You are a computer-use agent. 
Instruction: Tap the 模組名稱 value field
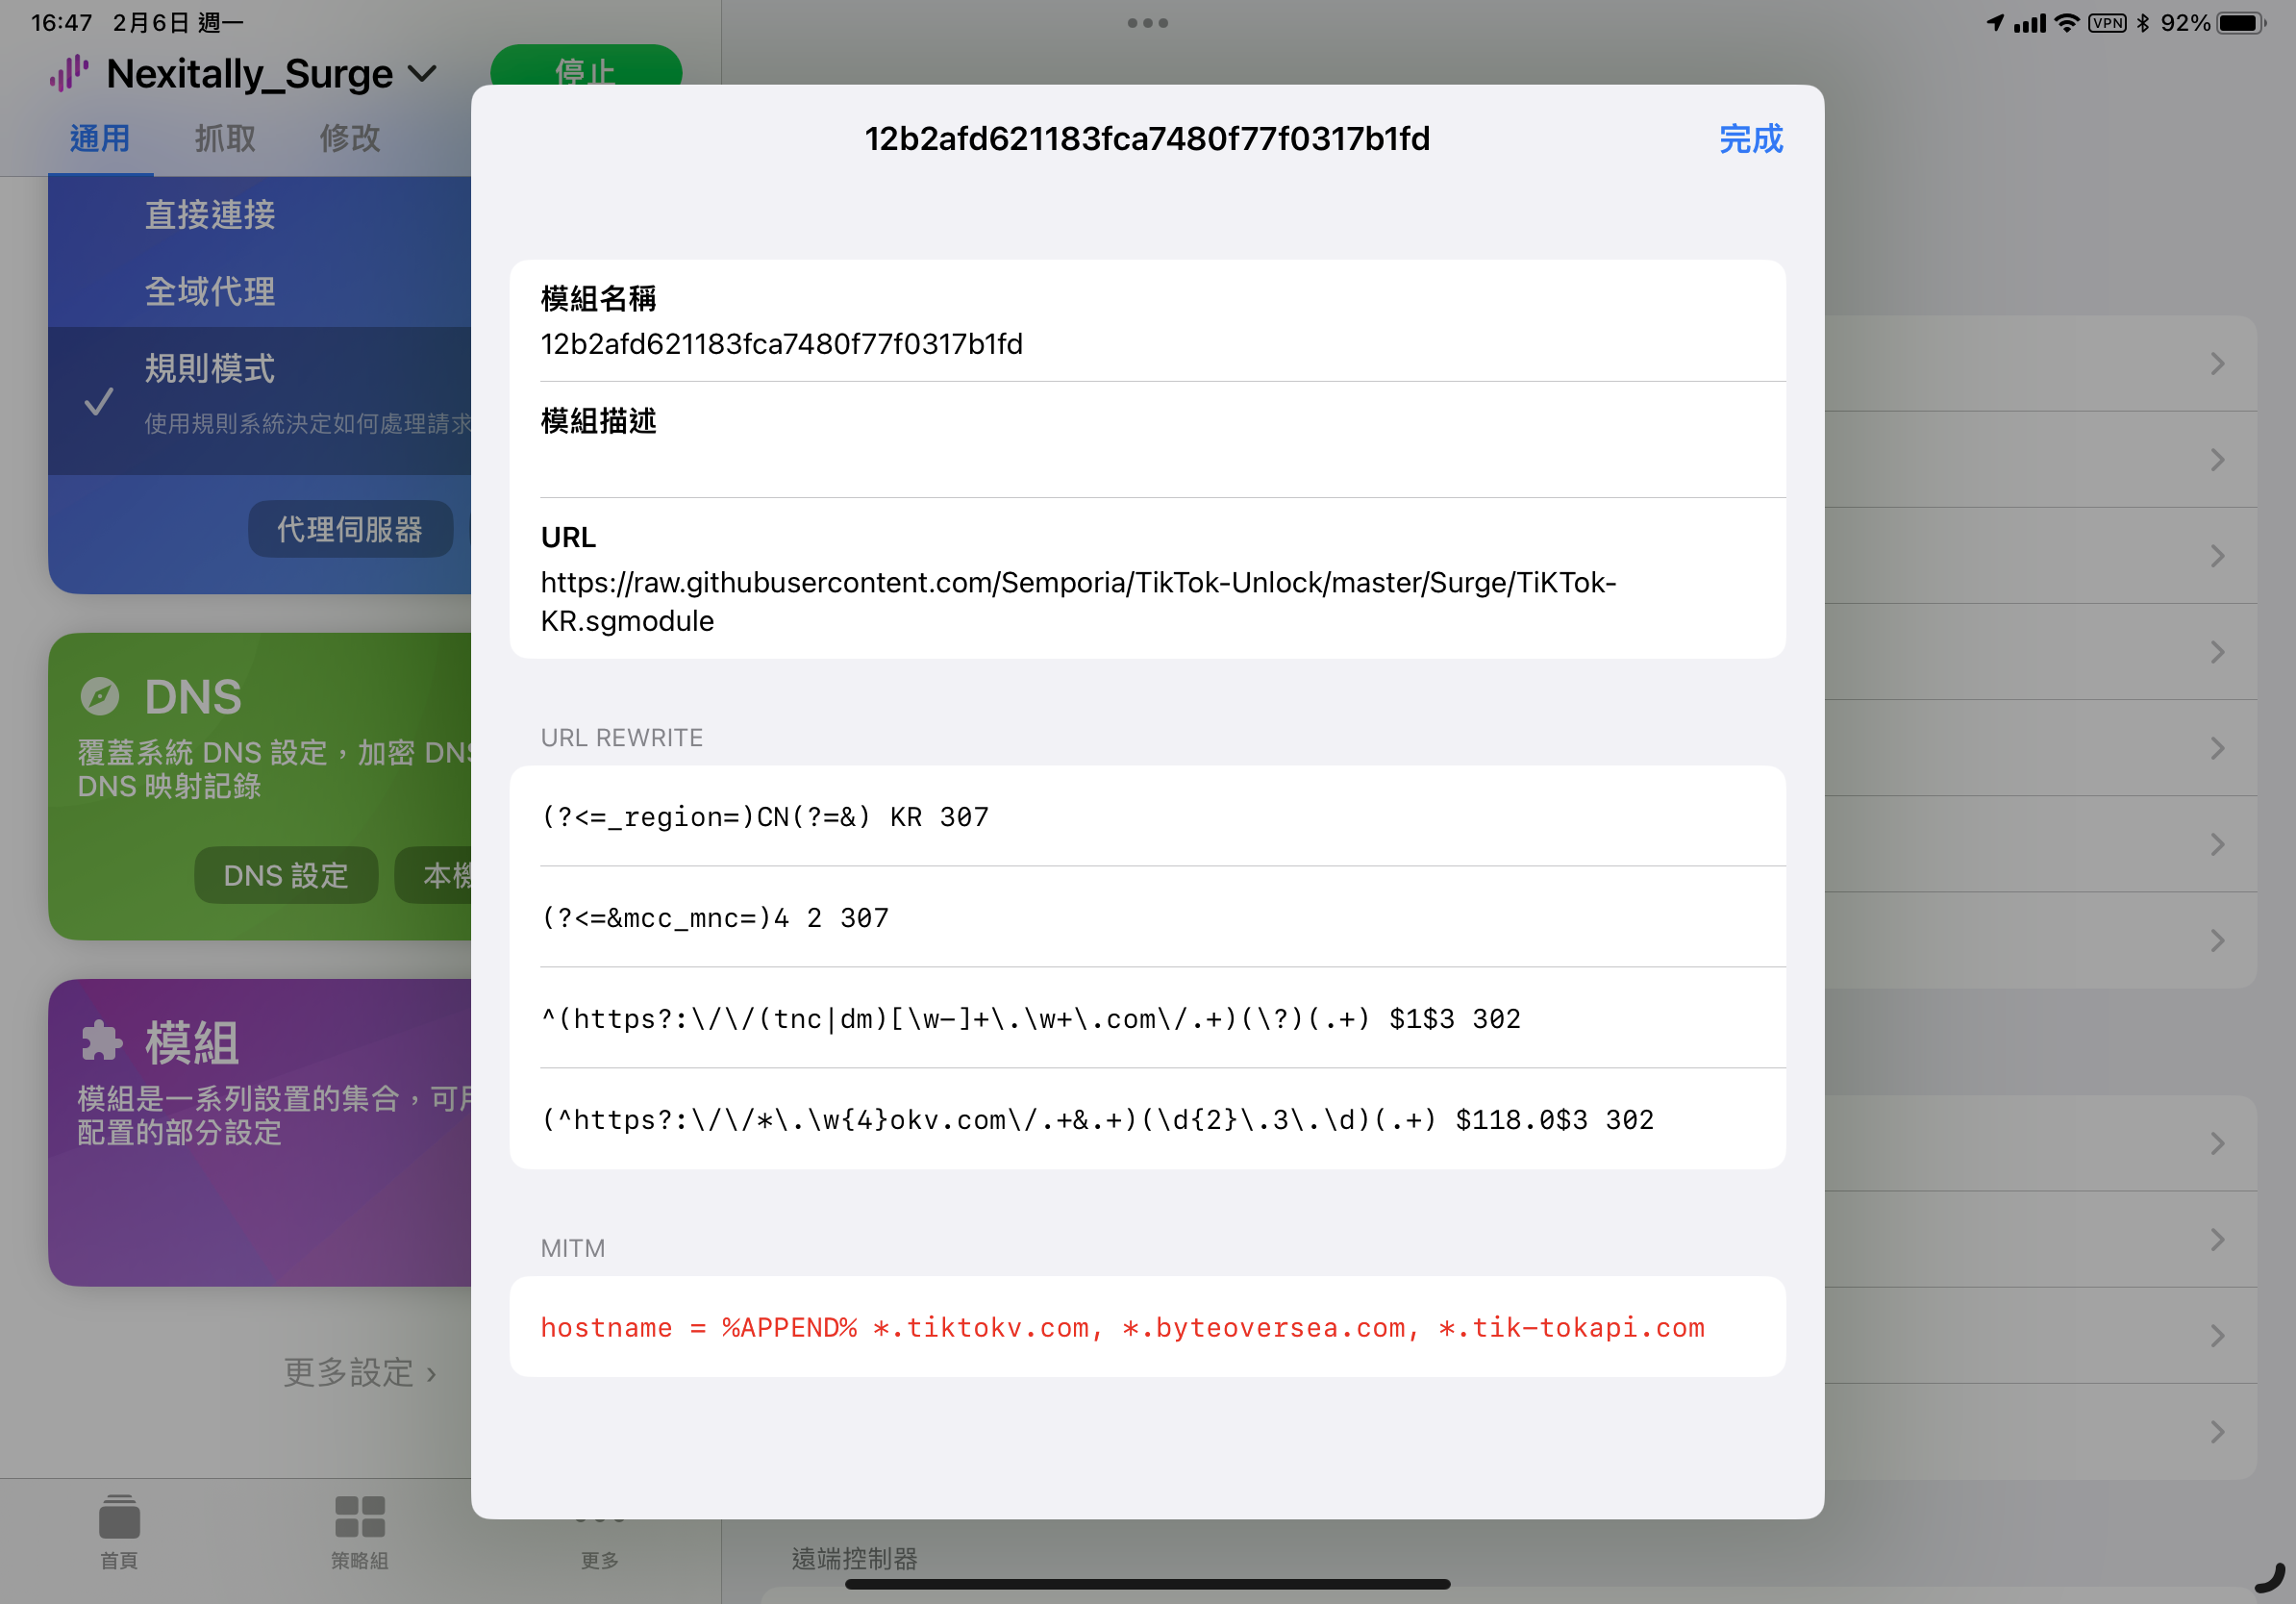pyautogui.click(x=782, y=344)
